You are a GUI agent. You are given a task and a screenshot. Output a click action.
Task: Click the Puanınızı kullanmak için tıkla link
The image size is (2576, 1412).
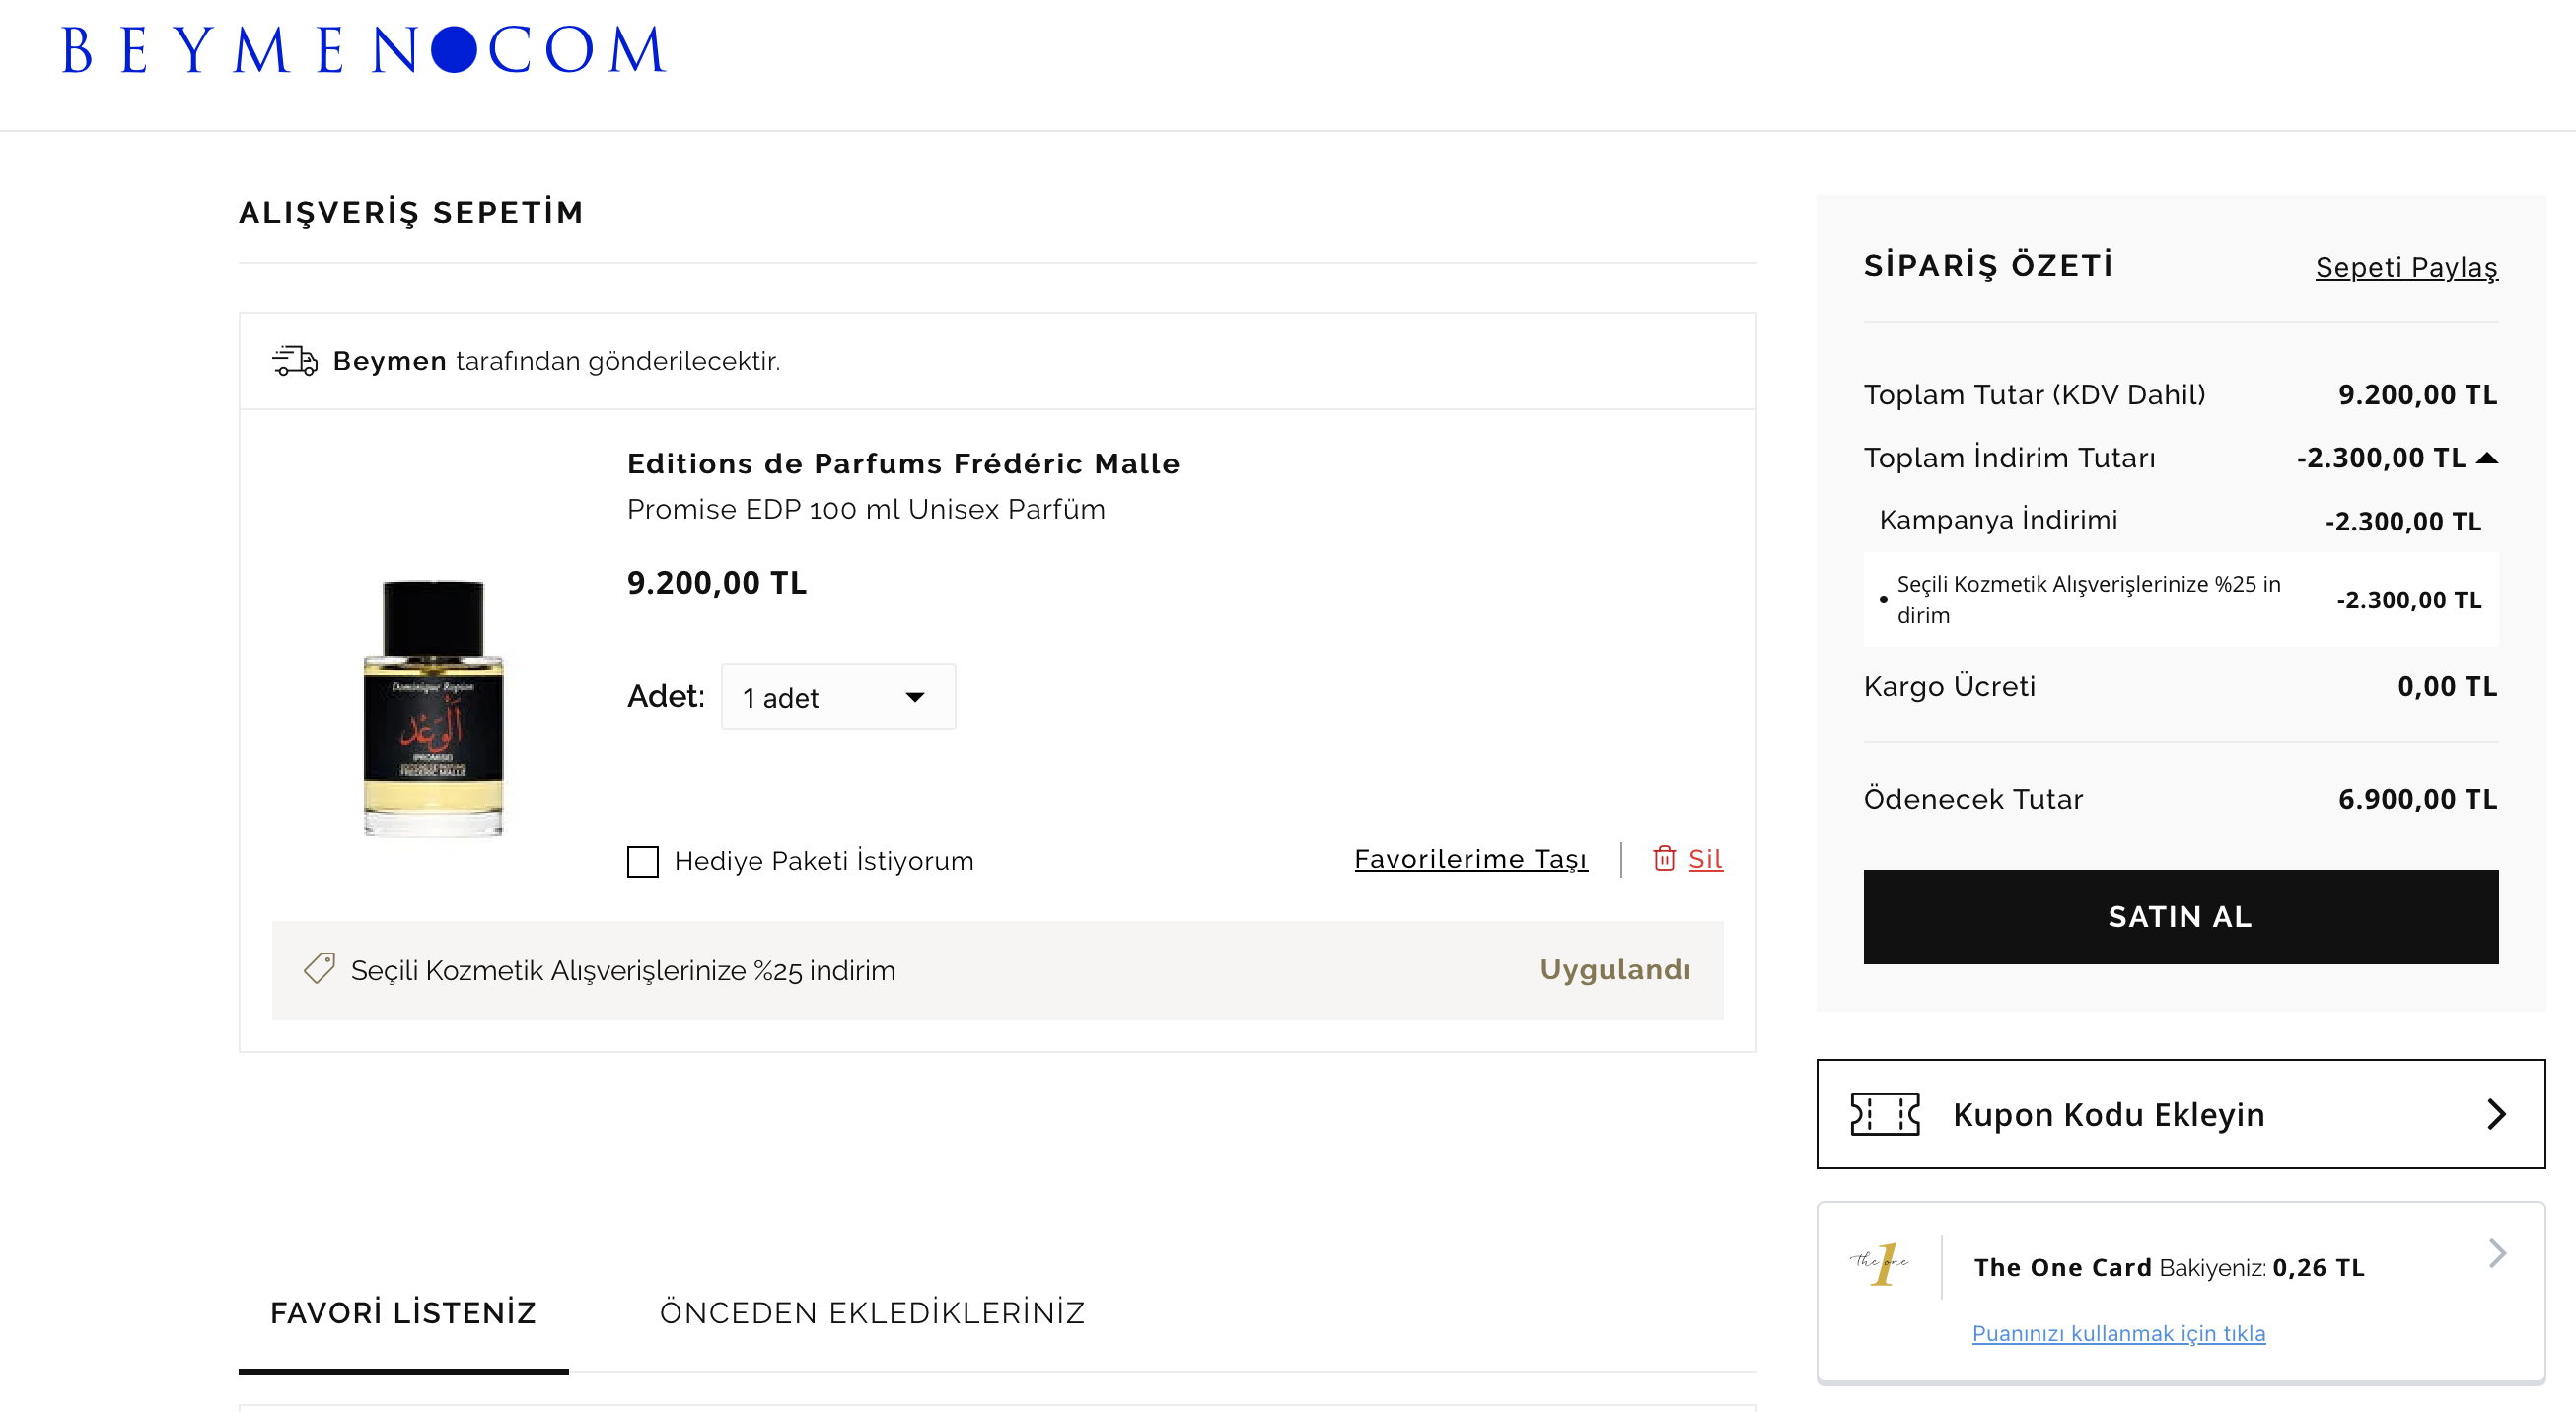[x=2117, y=1333]
